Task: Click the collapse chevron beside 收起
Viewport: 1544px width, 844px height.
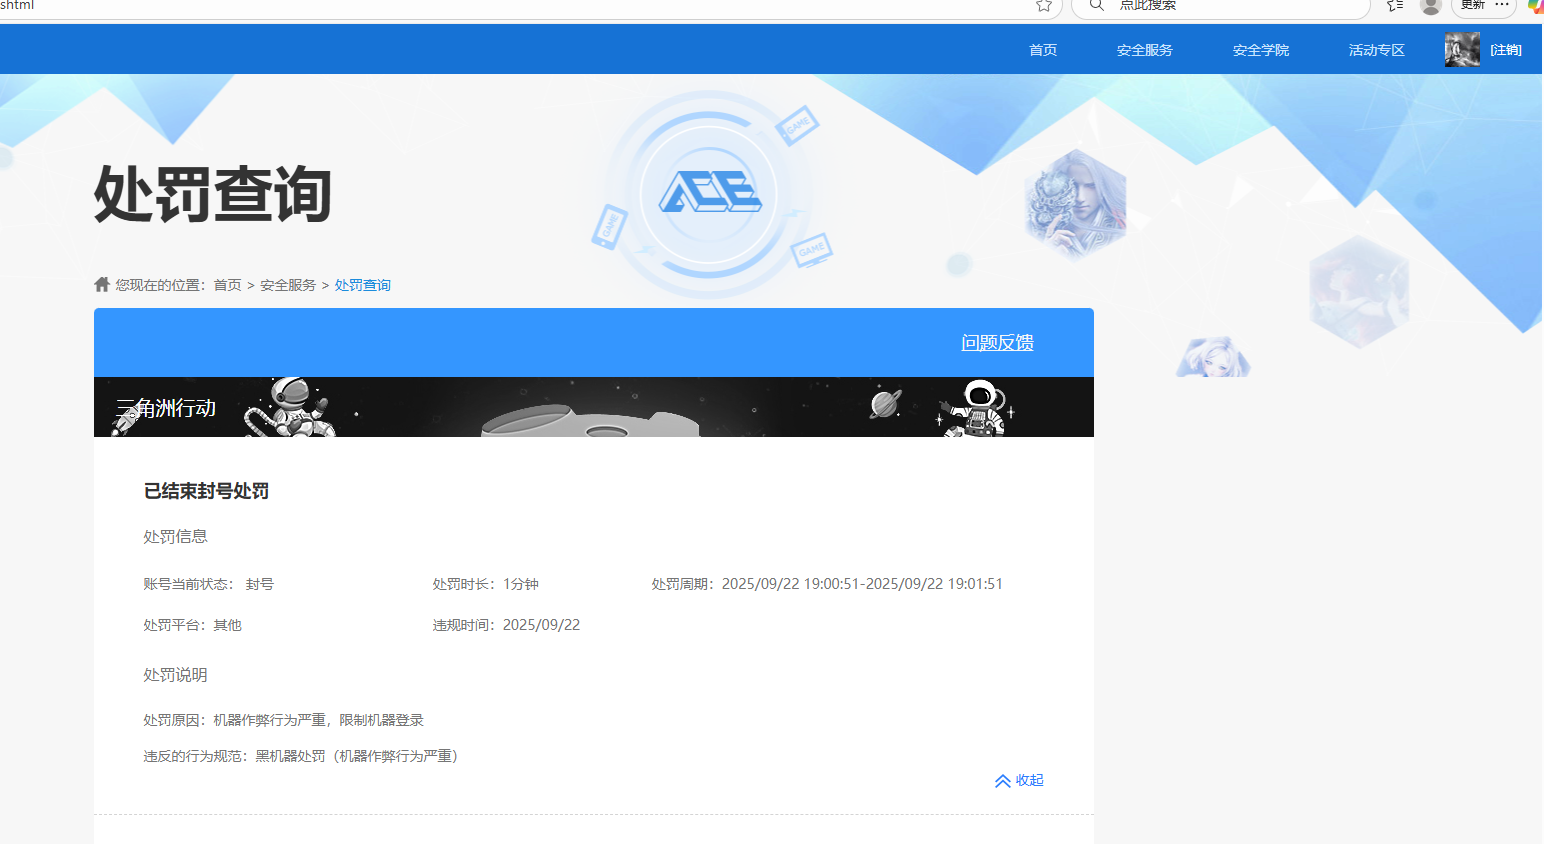Action: tap(1003, 780)
